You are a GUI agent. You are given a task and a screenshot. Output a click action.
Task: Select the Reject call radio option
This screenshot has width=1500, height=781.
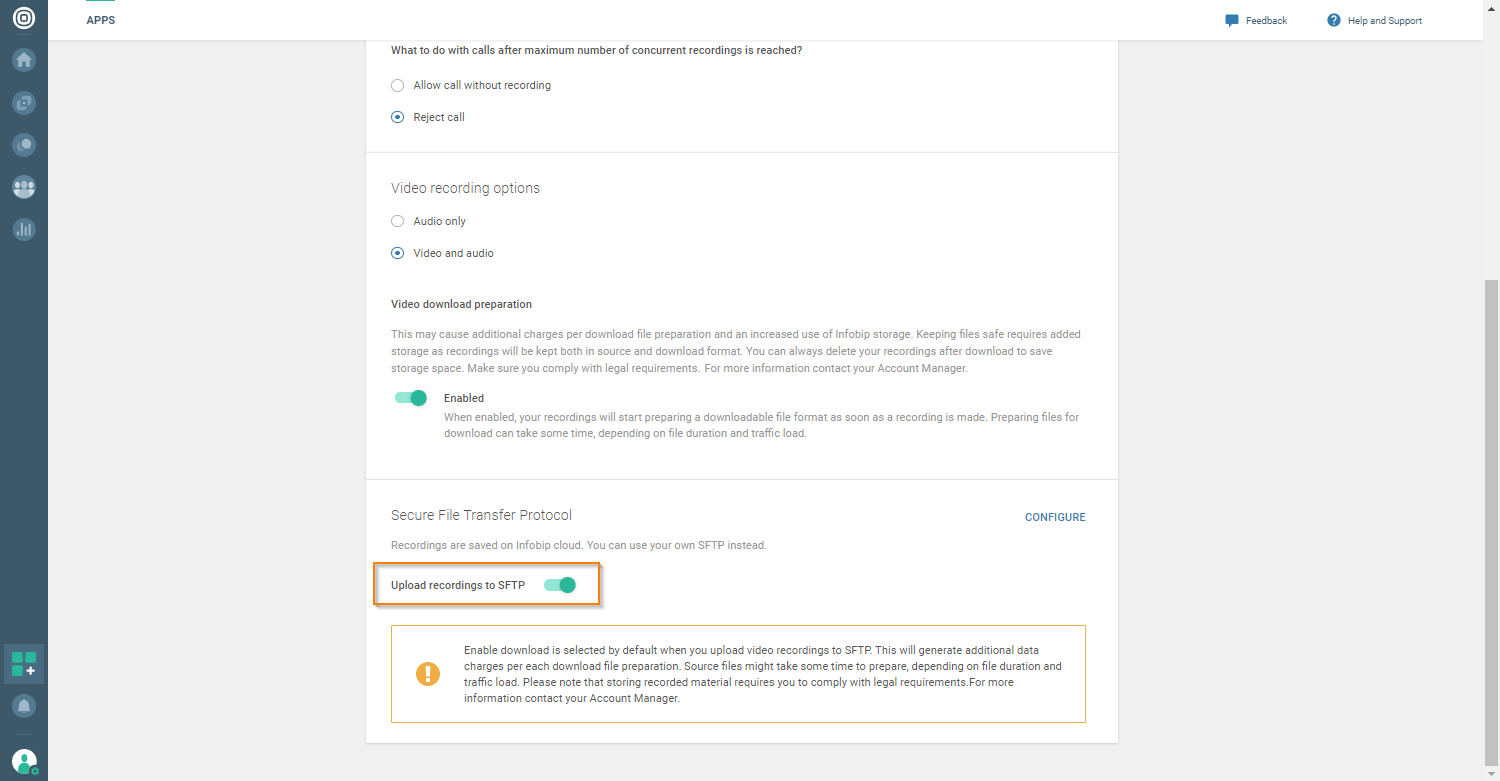pyautogui.click(x=398, y=118)
